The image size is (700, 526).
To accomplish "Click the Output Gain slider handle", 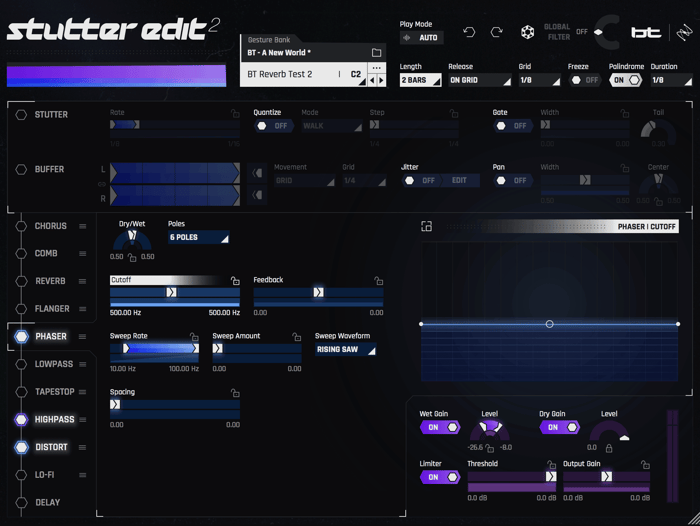I will click(x=606, y=477).
